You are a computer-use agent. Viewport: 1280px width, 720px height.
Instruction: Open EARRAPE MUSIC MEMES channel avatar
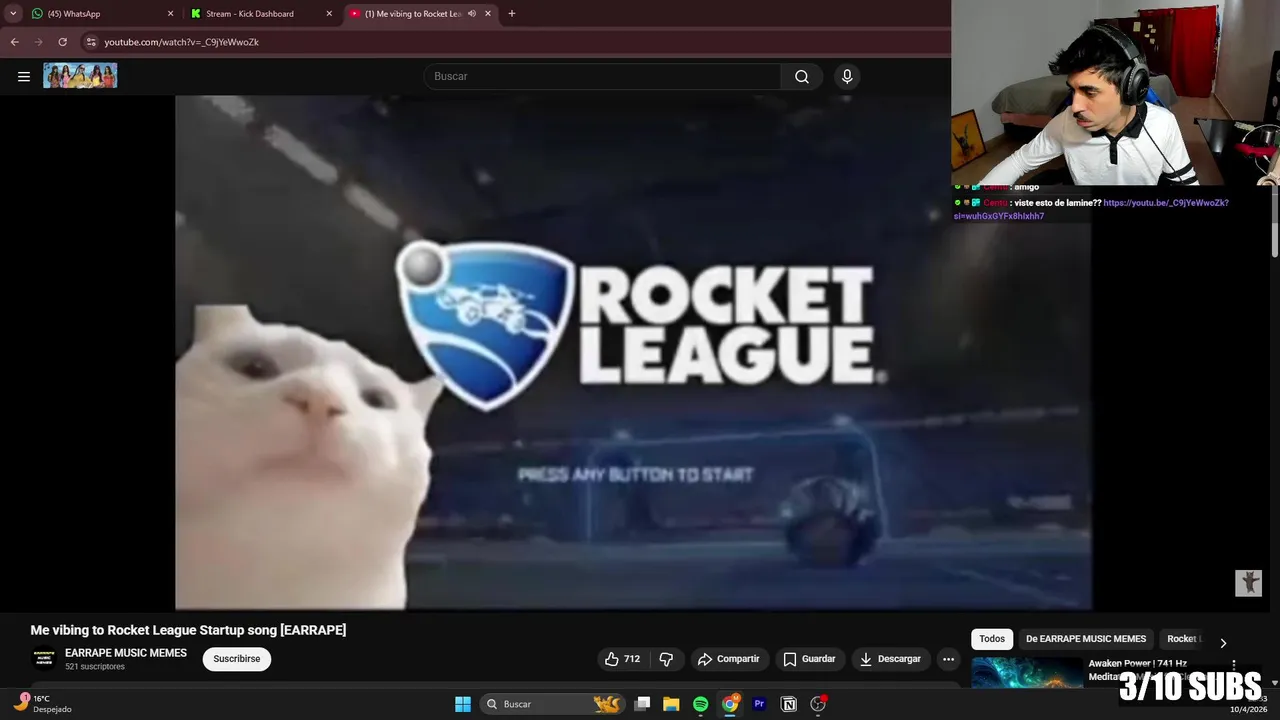coord(44,659)
